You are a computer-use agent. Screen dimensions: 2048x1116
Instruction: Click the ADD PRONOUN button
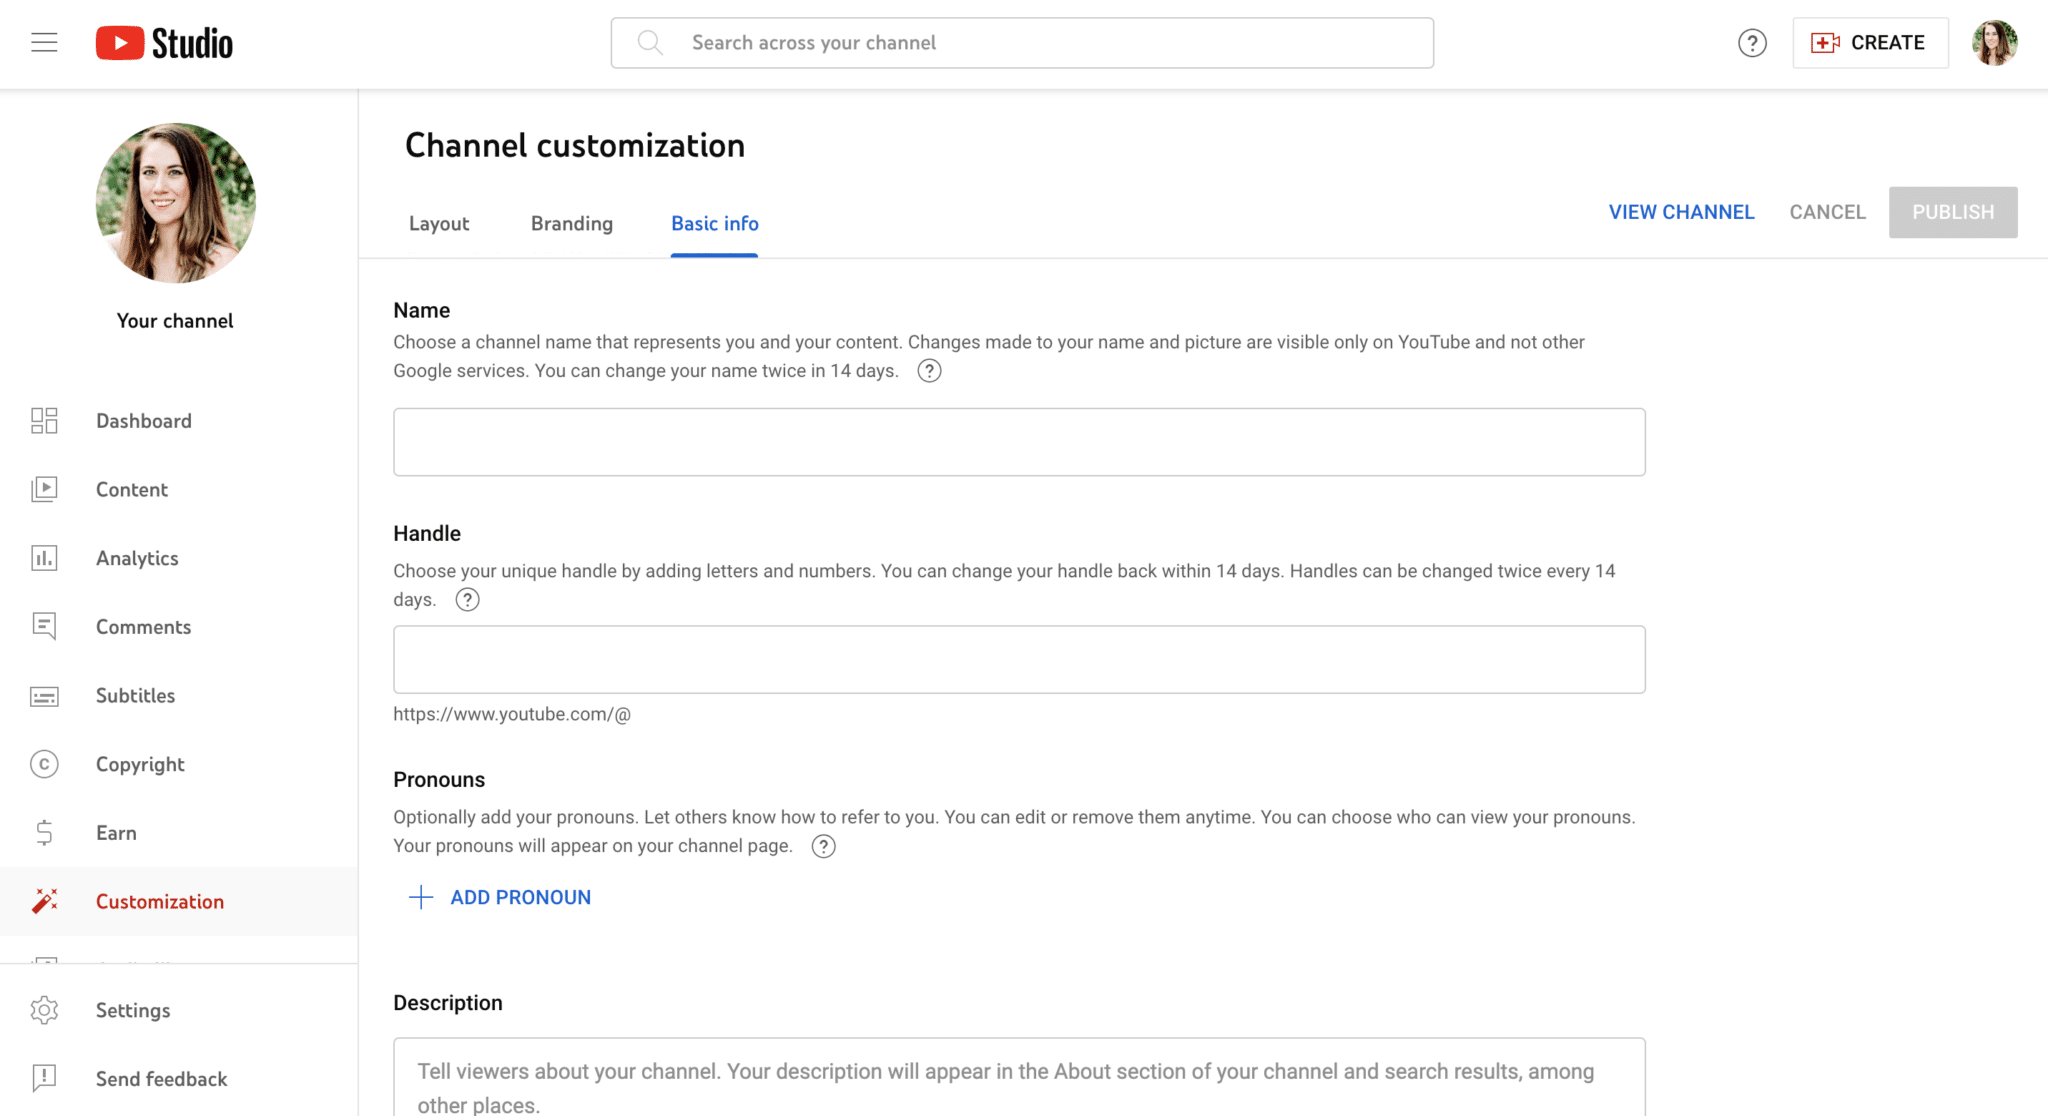pos(501,897)
